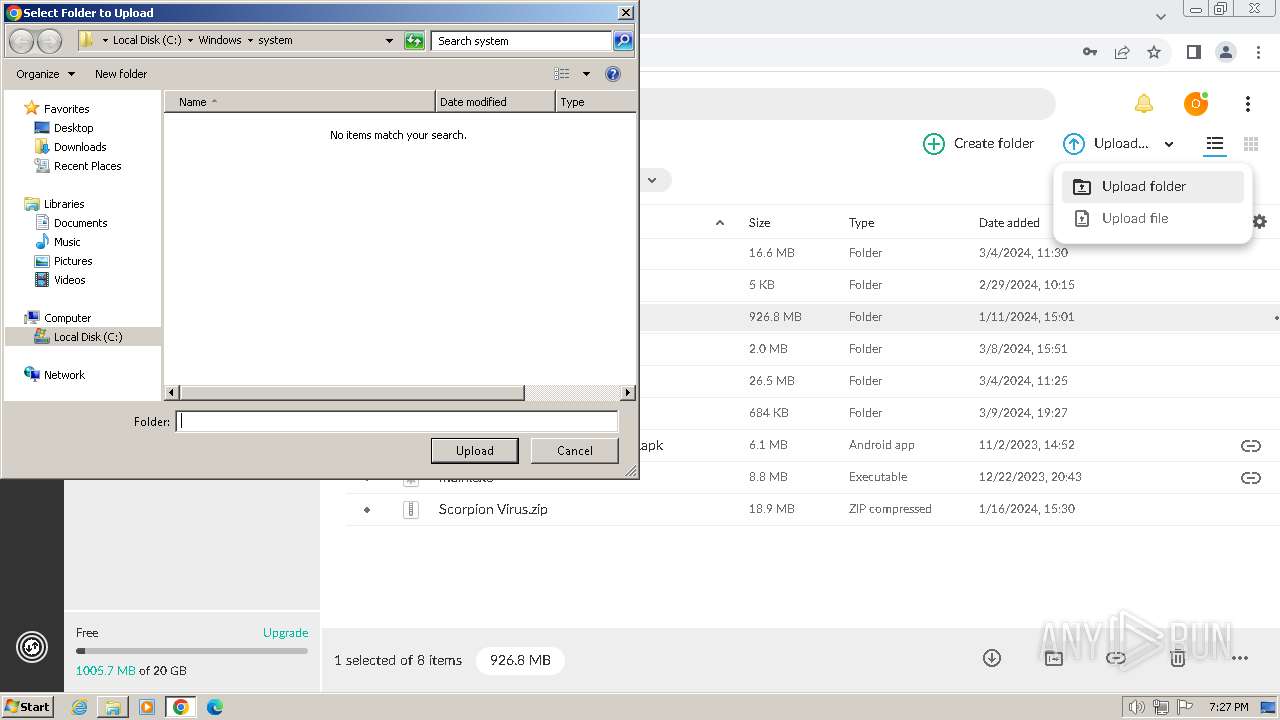Open the orange account avatar
This screenshot has height=720, width=1280.
pyautogui.click(x=1196, y=104)
